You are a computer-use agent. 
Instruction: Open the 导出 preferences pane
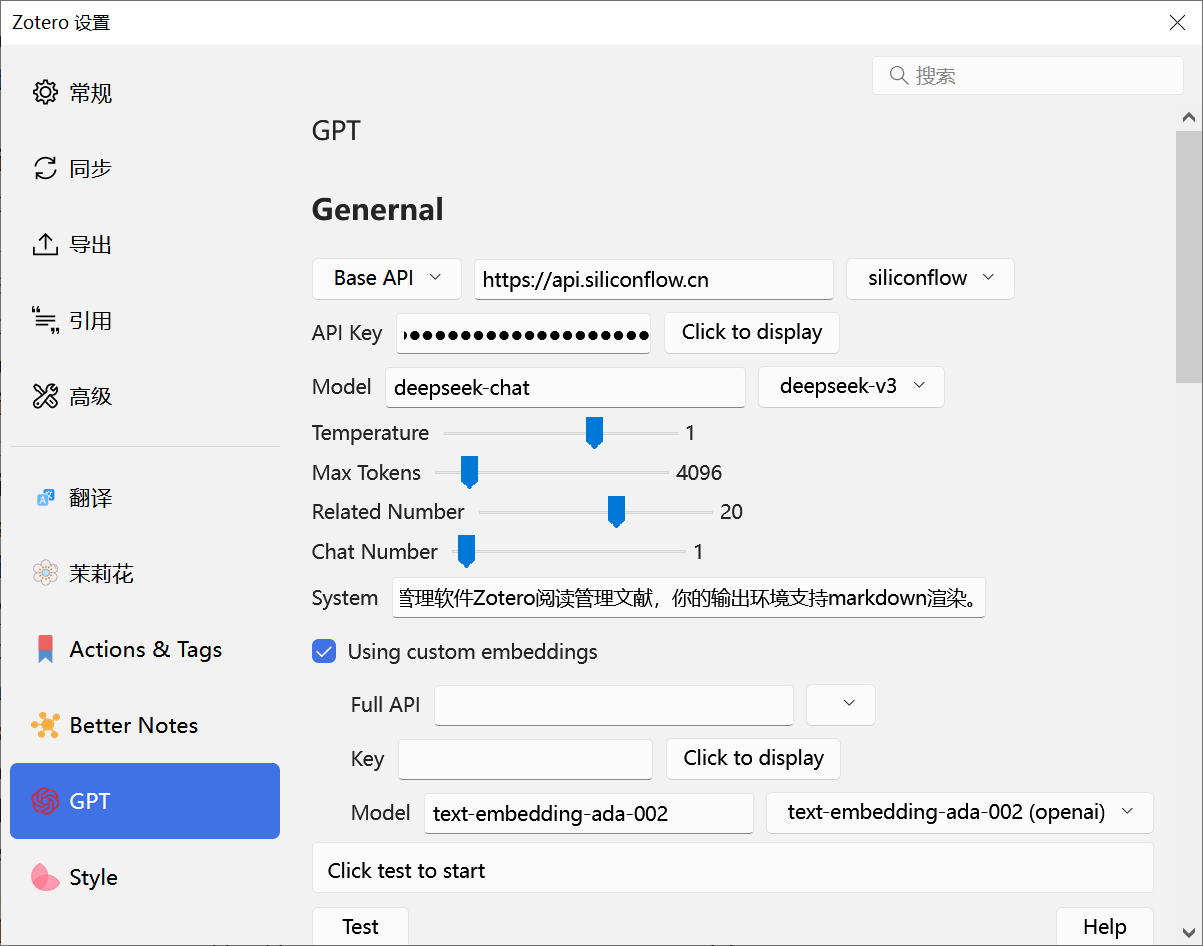145,245
